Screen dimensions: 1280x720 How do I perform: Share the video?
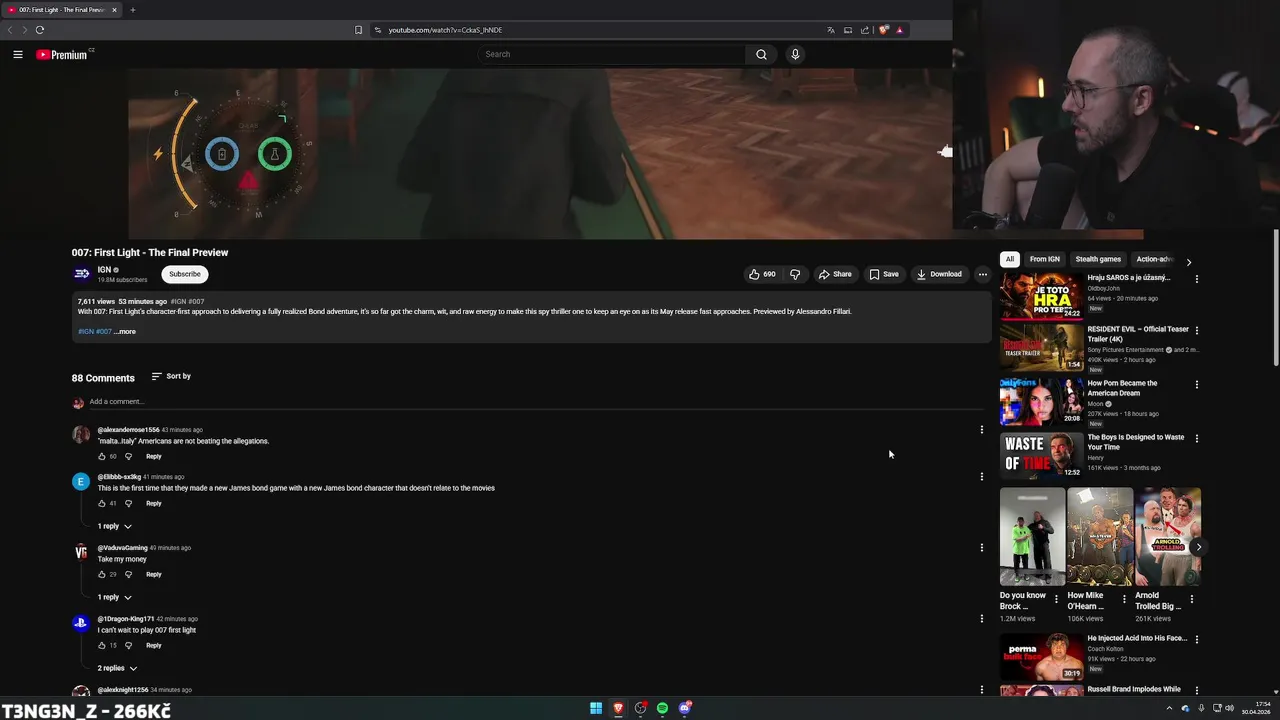[835, 274]
